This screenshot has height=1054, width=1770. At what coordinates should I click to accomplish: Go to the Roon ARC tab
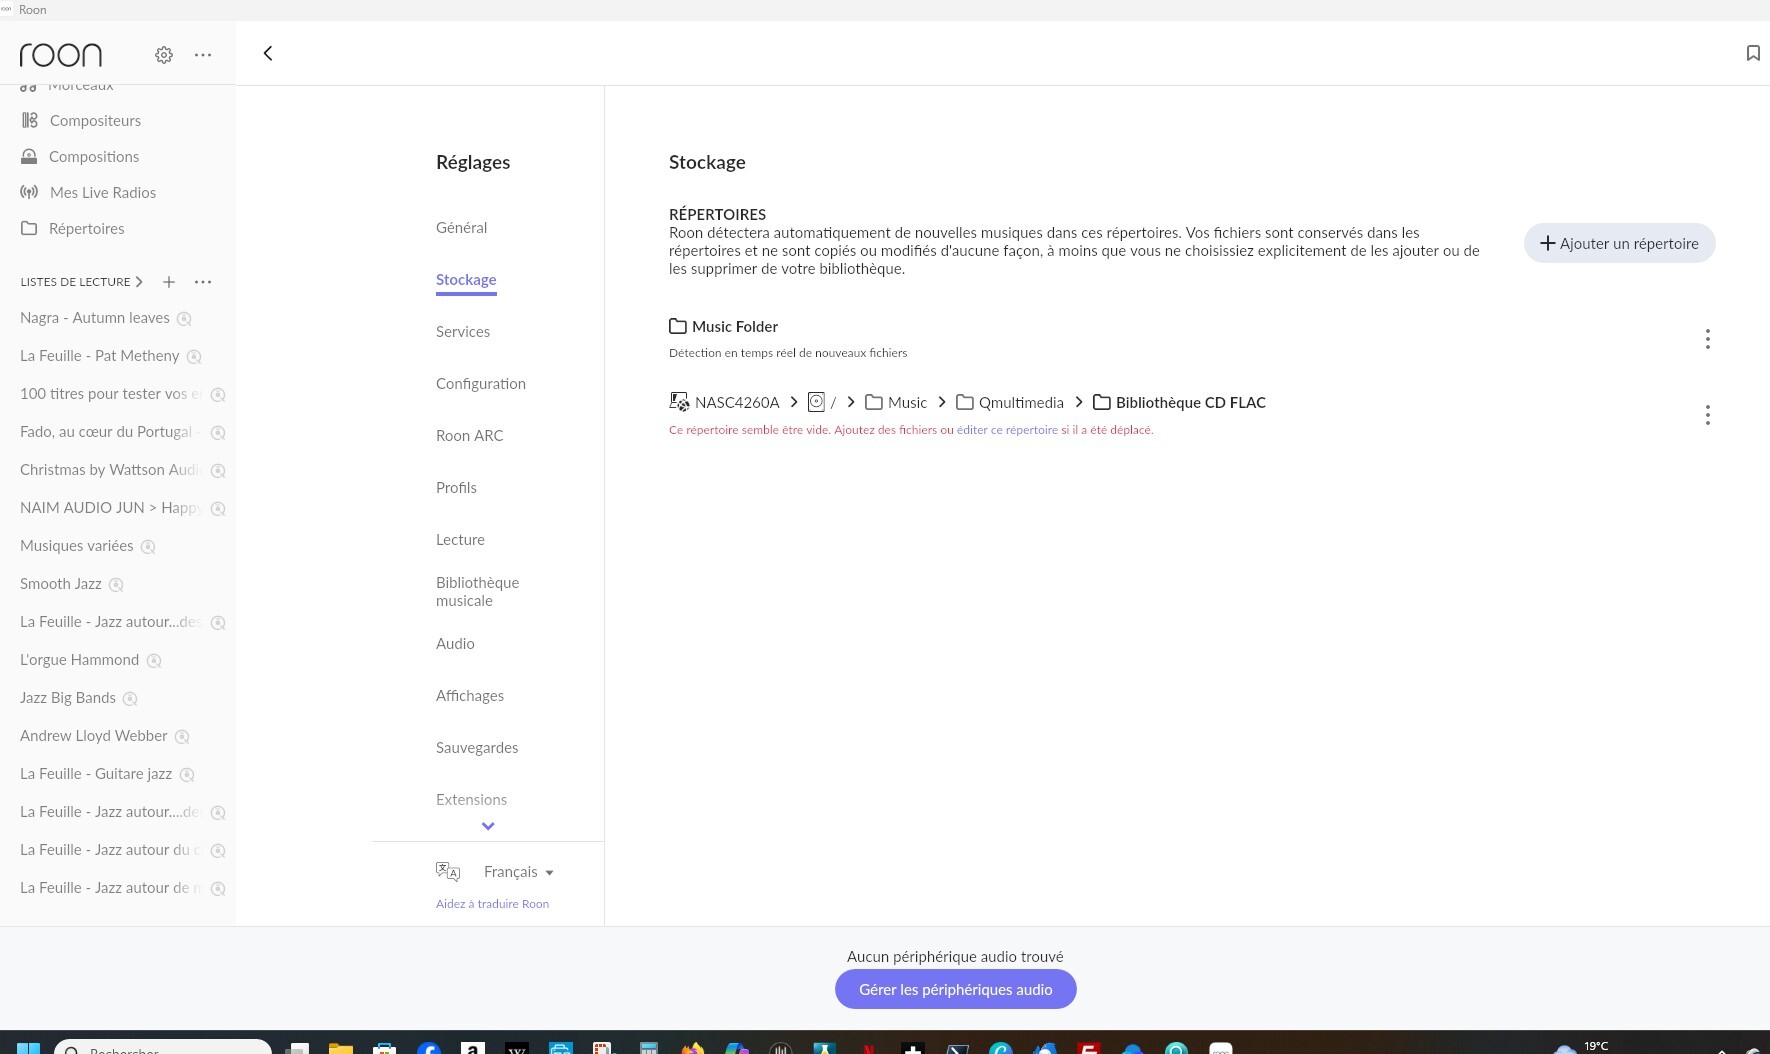coord(470,436)
